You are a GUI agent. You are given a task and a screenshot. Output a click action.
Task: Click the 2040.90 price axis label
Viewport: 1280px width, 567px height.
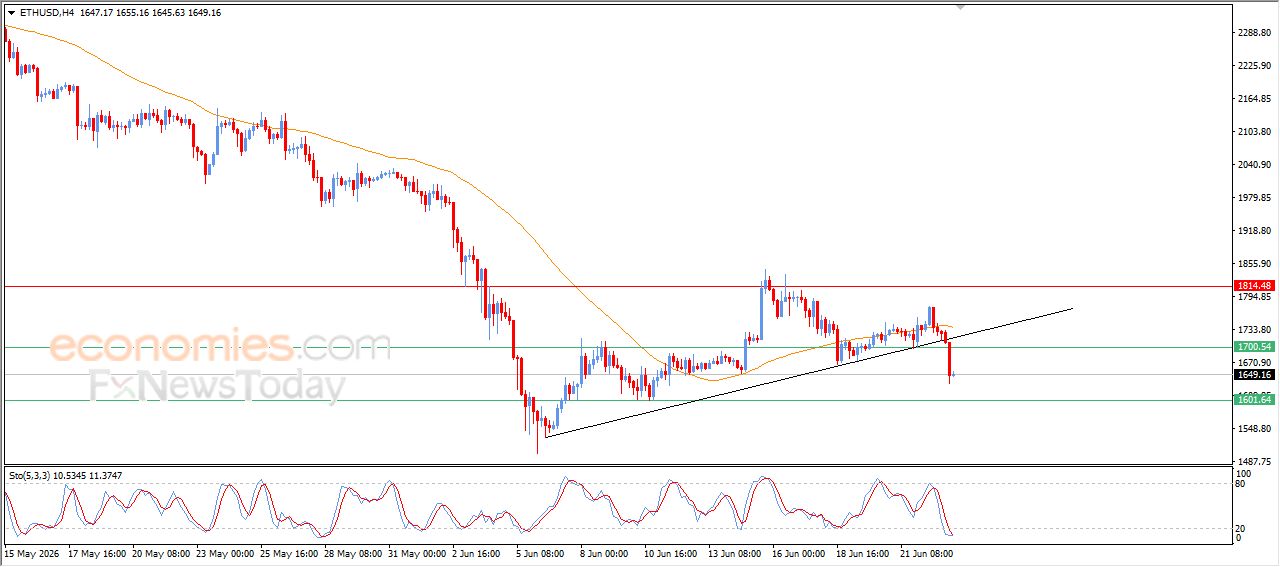pos(1254,165)
